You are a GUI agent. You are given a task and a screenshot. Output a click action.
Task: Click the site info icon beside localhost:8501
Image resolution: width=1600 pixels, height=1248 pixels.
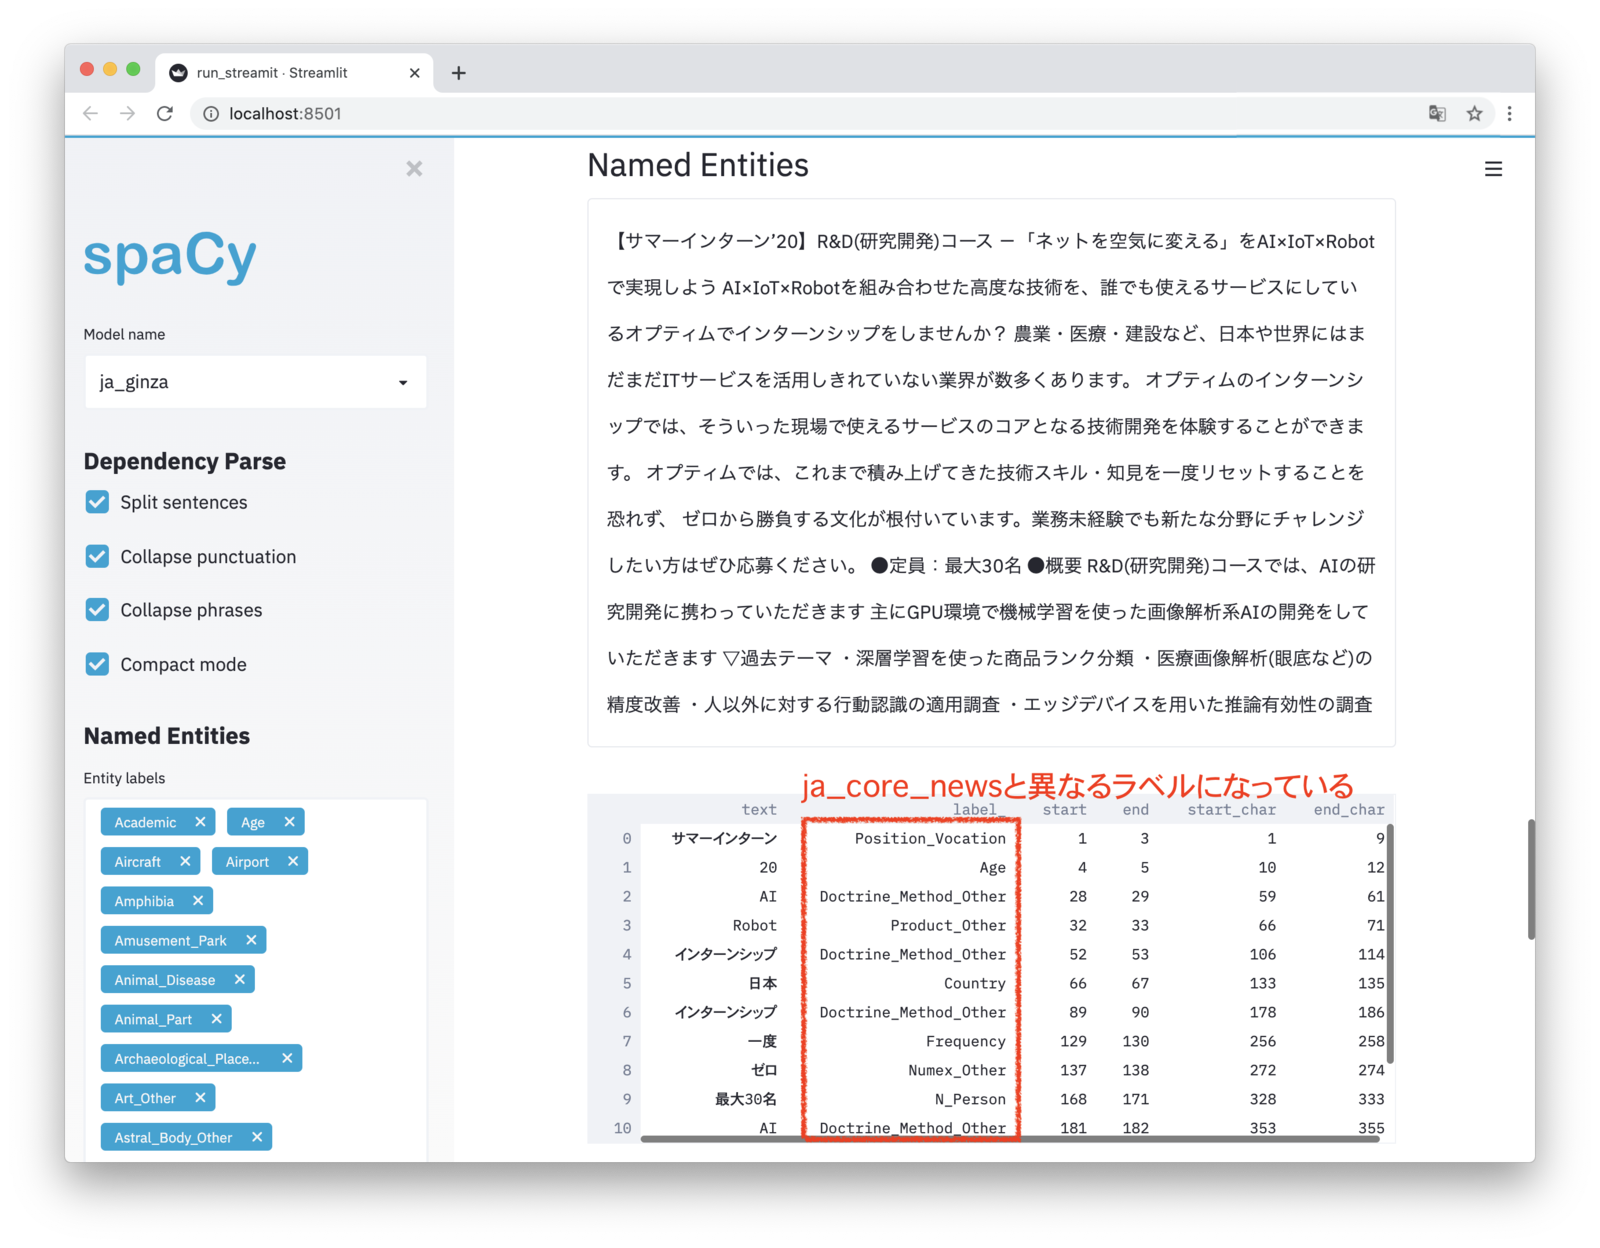210,113
